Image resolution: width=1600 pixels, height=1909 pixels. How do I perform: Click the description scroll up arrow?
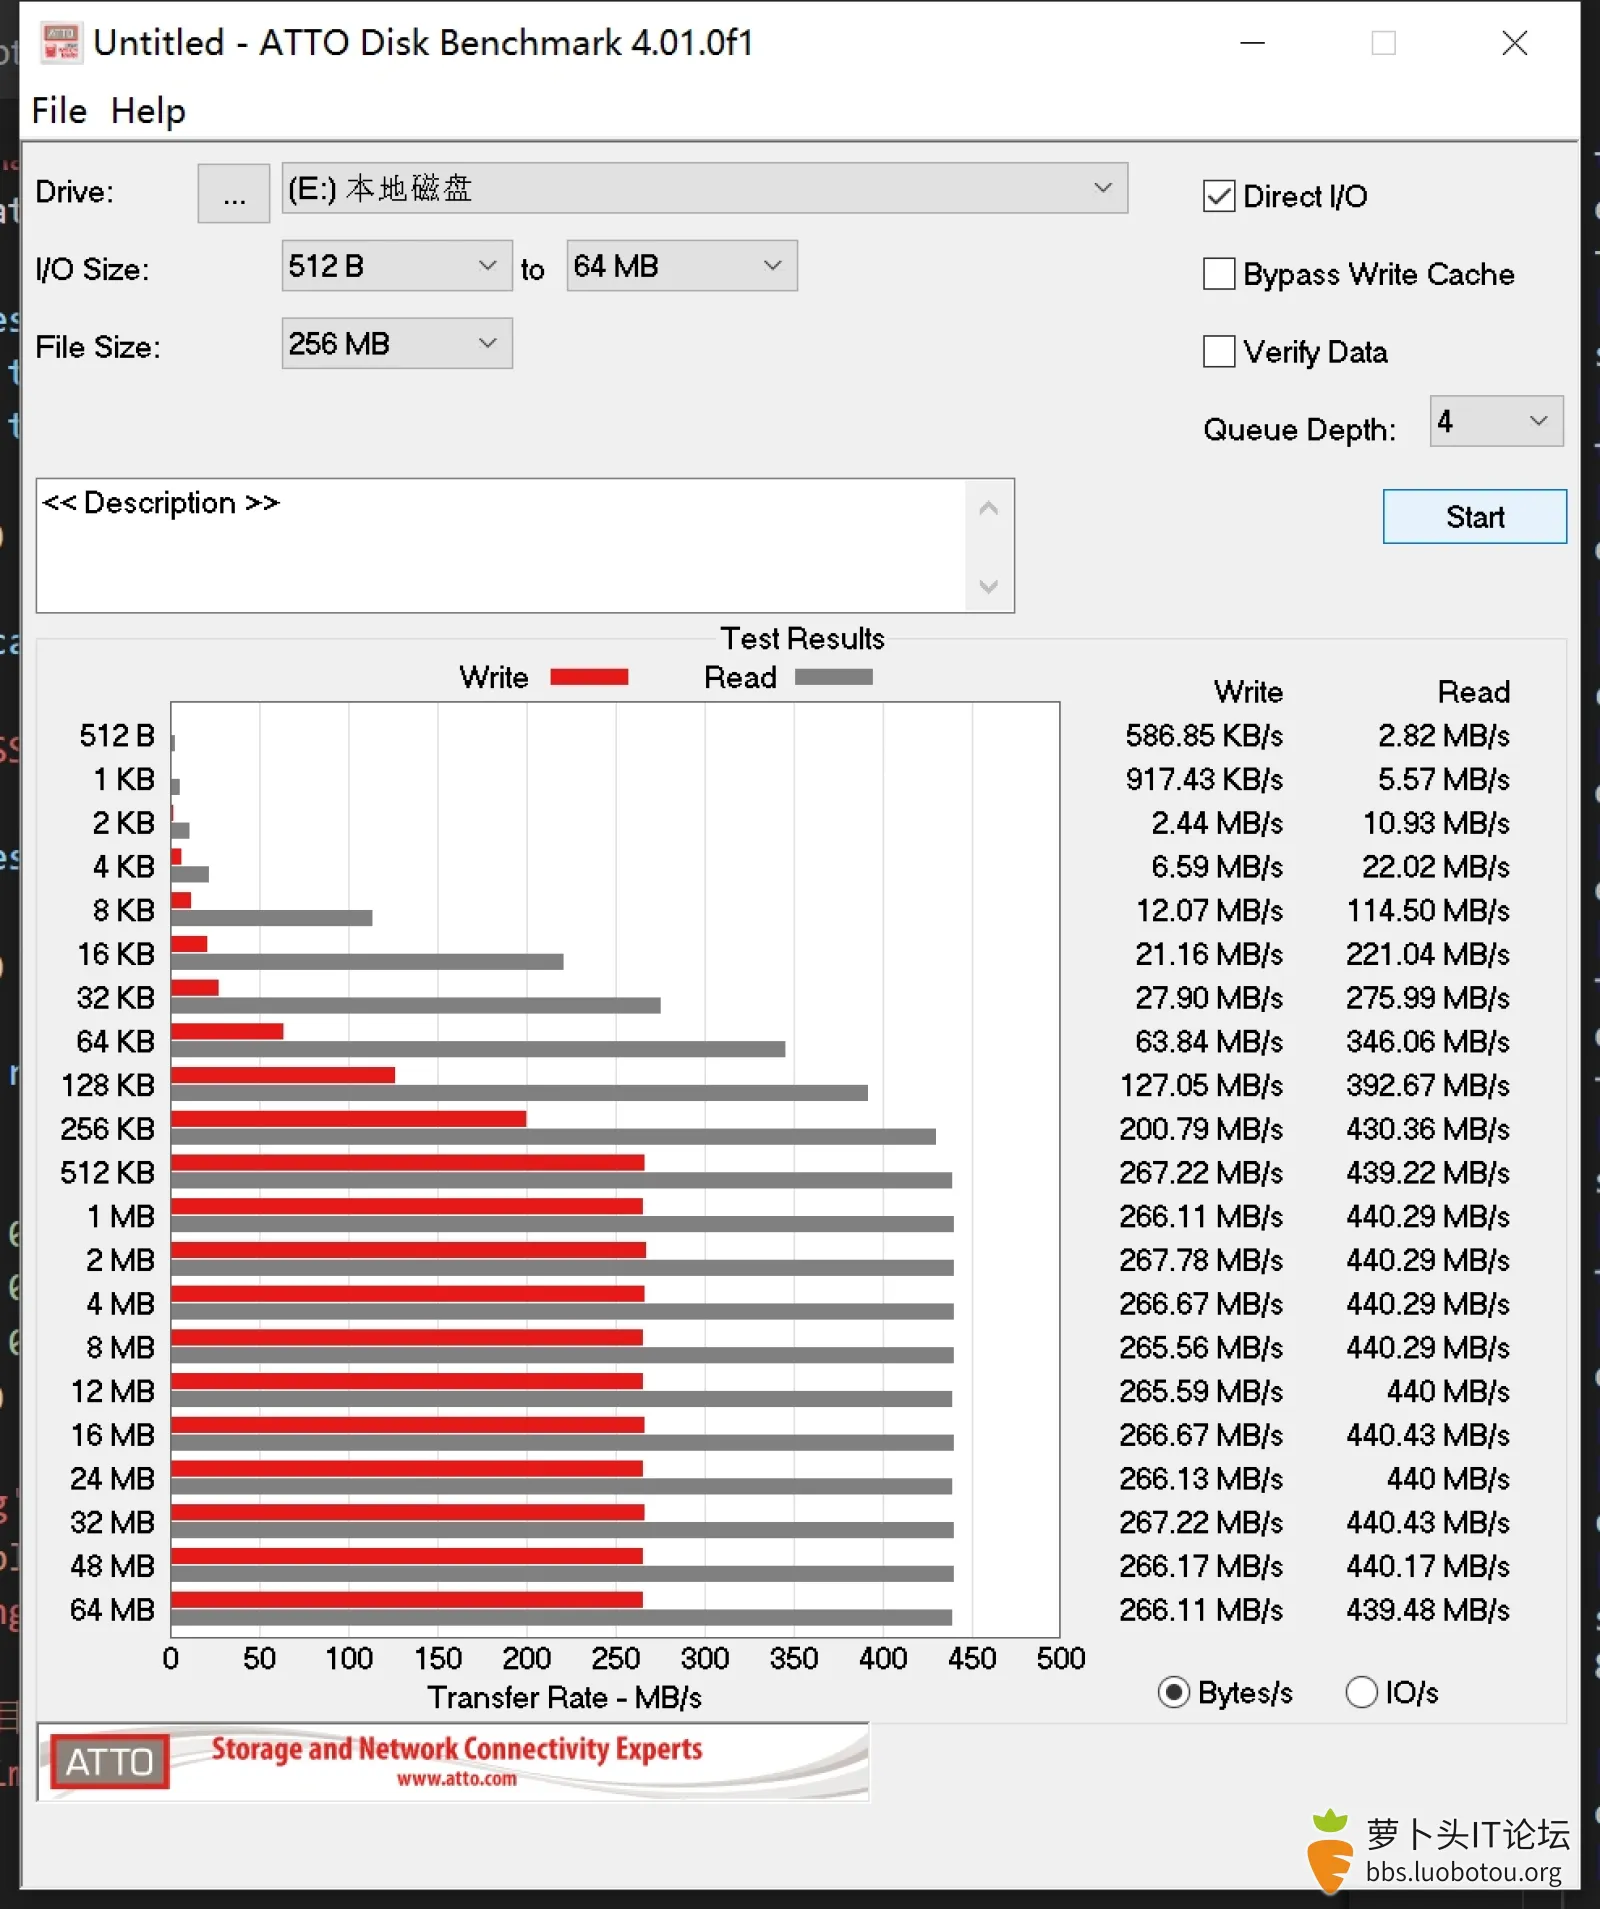pos(988,509)
